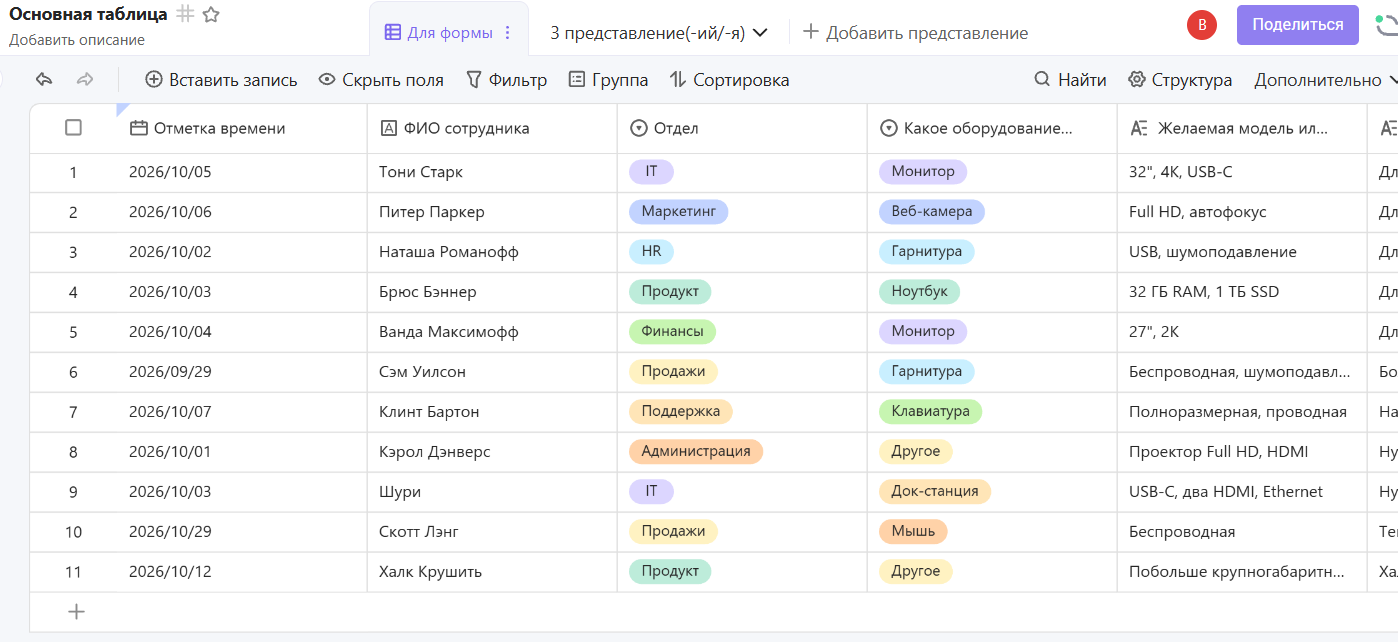1398x642 pixels.
Task: Click the user avatar B
Action: click(x=1201, y=26)
